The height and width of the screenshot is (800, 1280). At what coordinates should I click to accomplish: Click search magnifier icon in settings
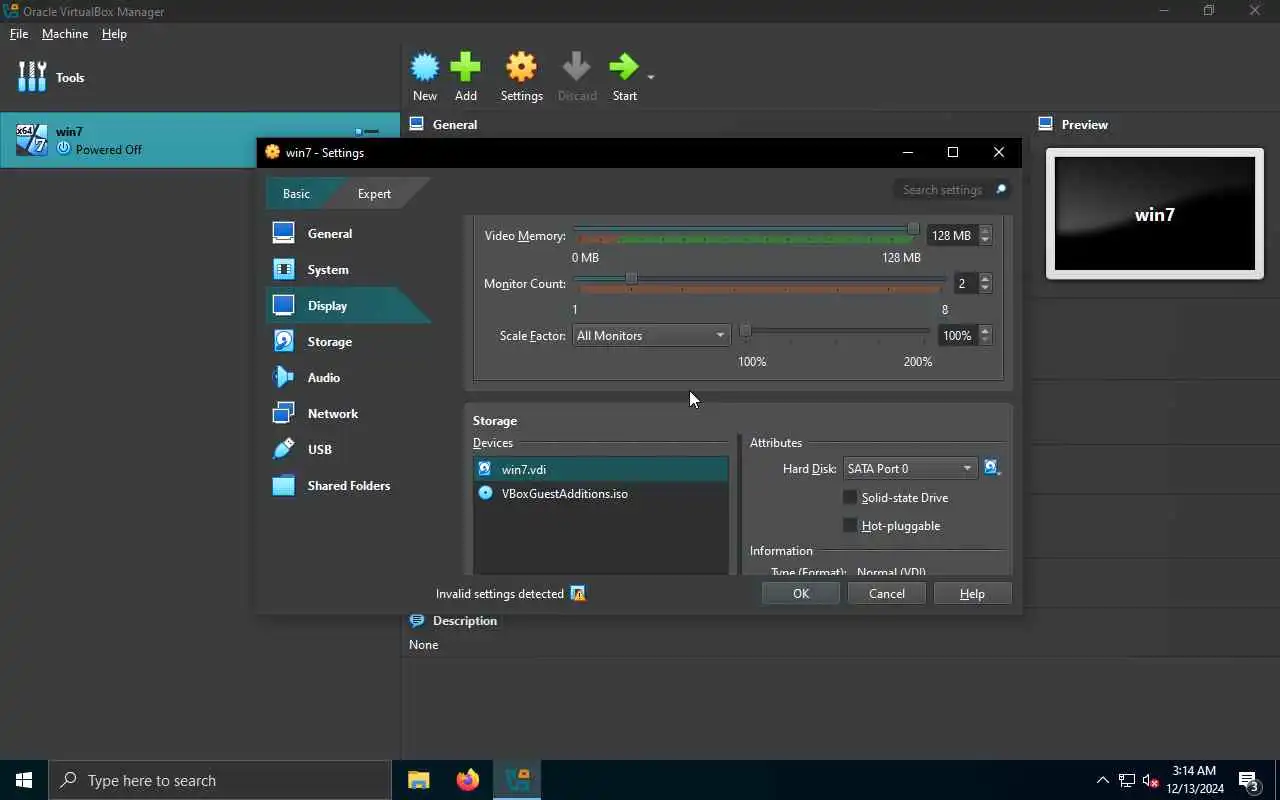[x=999, y=190]
